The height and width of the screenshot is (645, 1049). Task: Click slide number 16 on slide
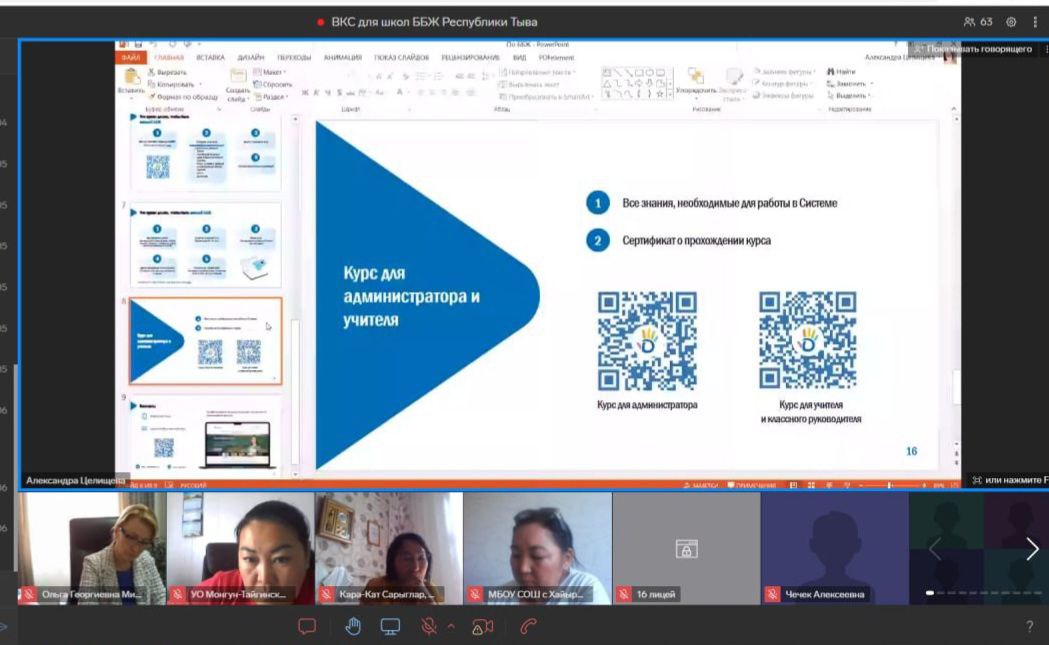[911, 452]
